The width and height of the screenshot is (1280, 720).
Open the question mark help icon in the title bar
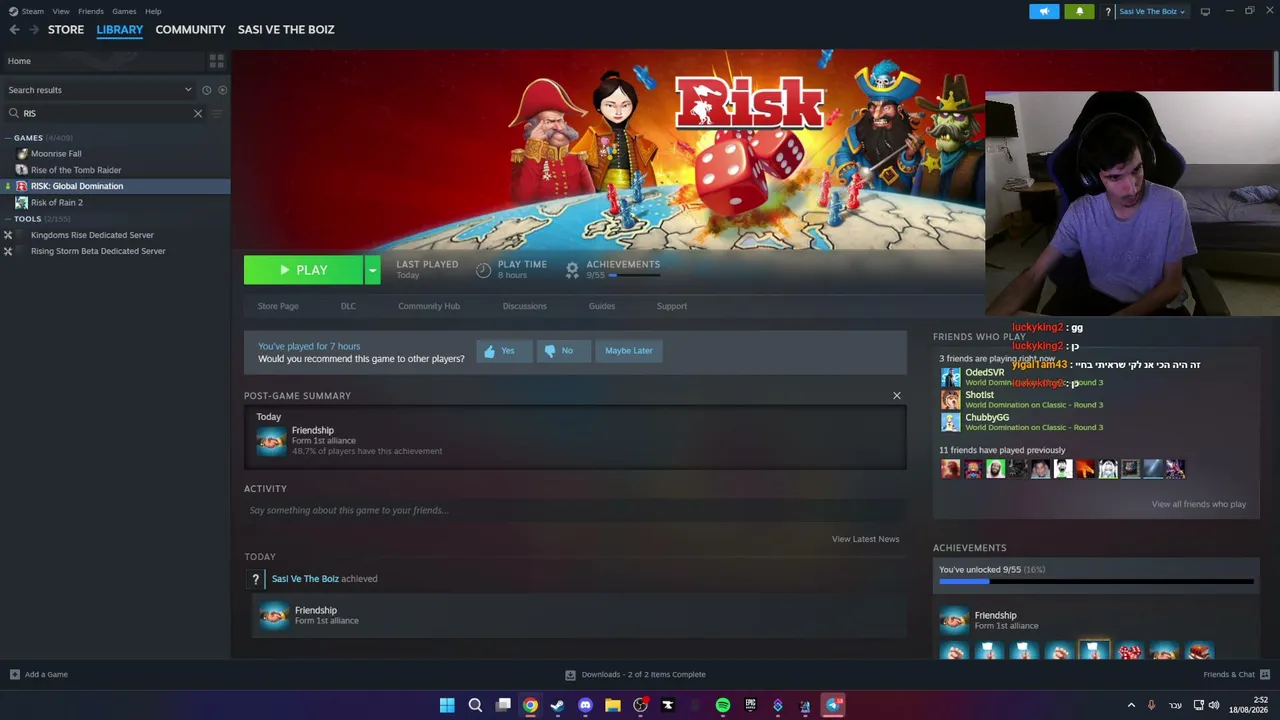[x=1108, y=12]
